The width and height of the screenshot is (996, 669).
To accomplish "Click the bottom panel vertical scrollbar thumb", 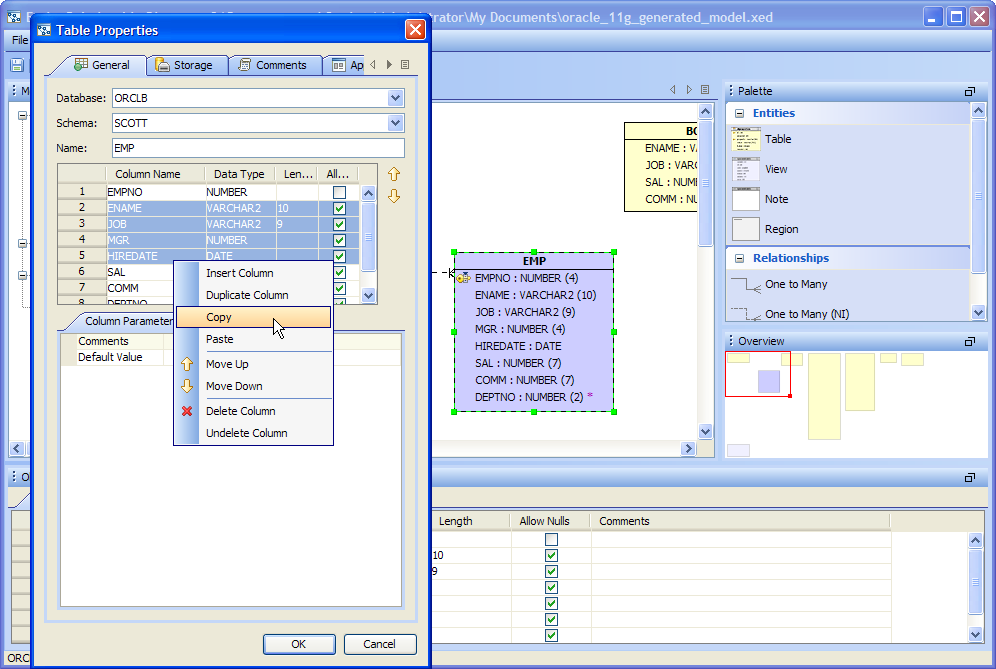I will click(x=976, y=581).
